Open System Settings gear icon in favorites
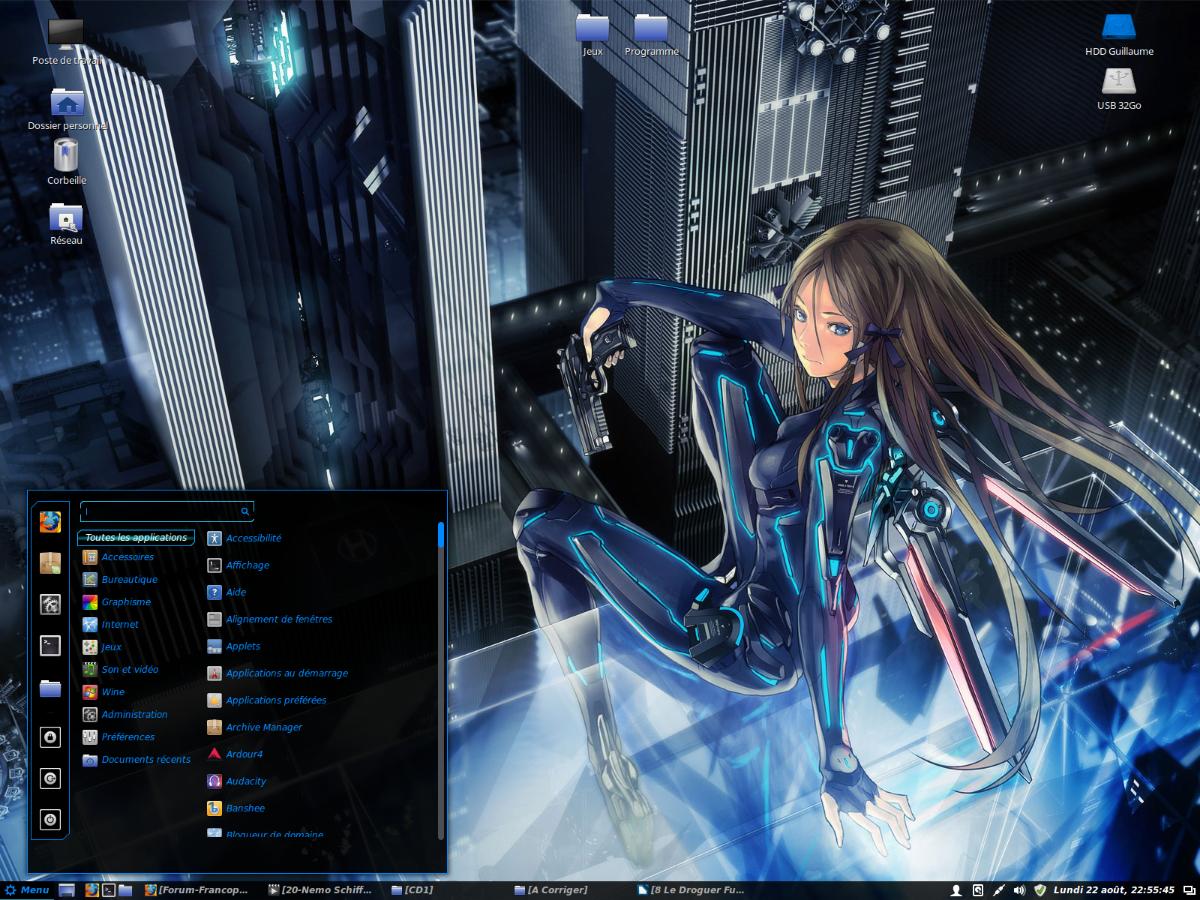The height and width of the screenshot is (900, 1200). click(x=50, y=604)
